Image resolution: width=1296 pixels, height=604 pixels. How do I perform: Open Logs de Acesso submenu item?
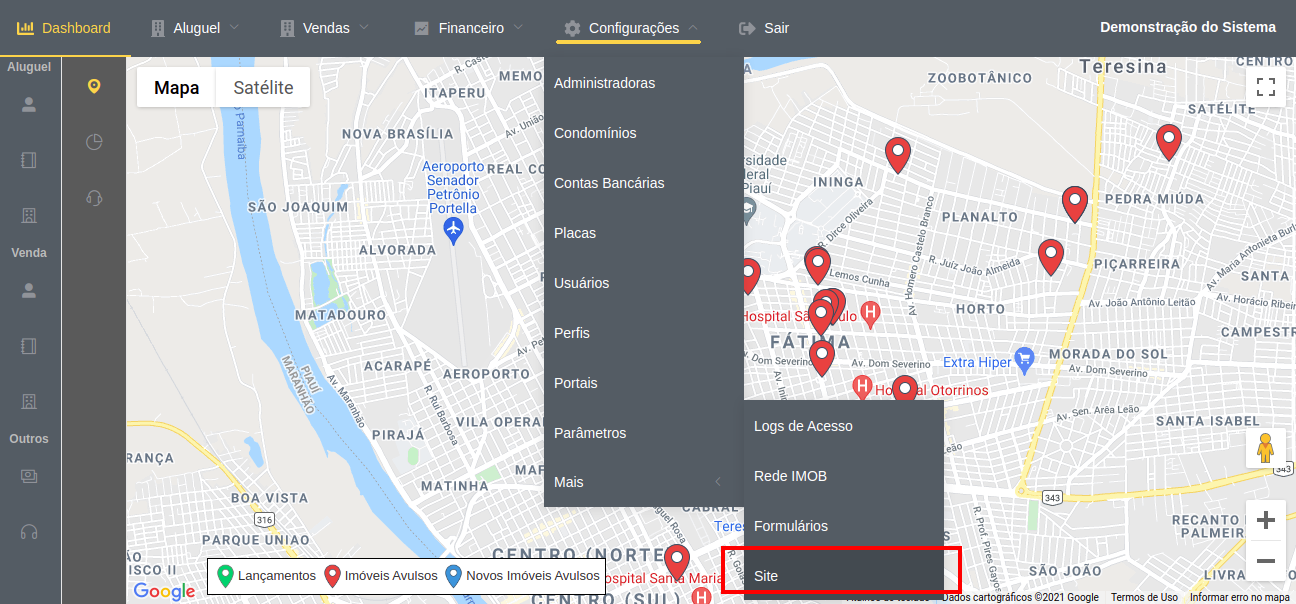coord(844,426)
